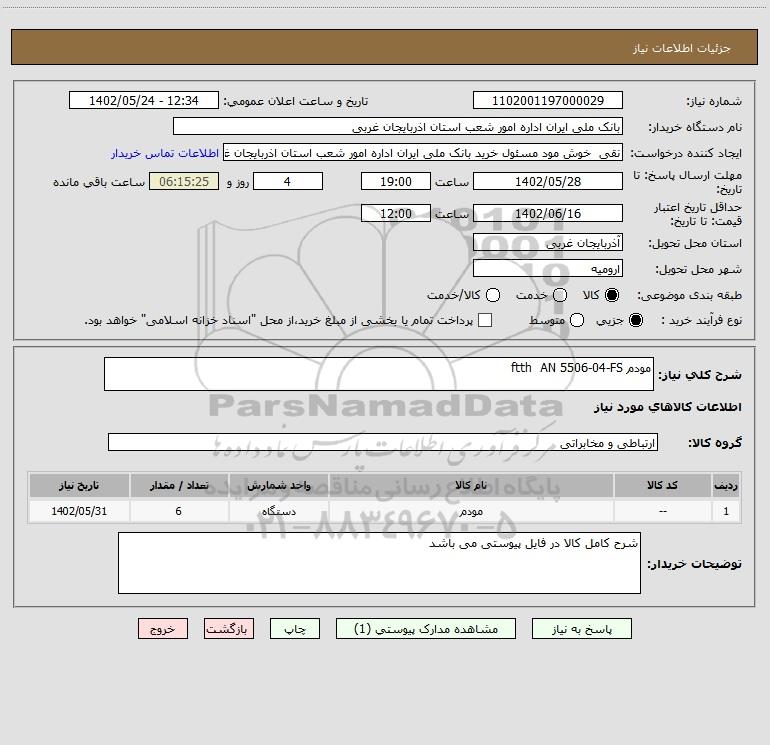Tick the اسناد خزانه اسلامی payment checkbox
The image size is (770, 745).
click(x=485, y=320)
